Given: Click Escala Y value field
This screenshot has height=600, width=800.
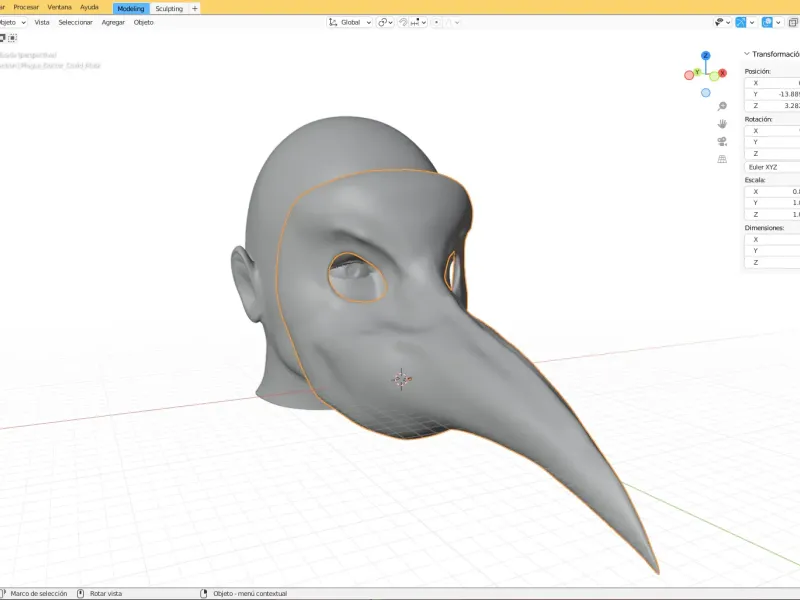Looking at the screenshot, I should (772, 203).
